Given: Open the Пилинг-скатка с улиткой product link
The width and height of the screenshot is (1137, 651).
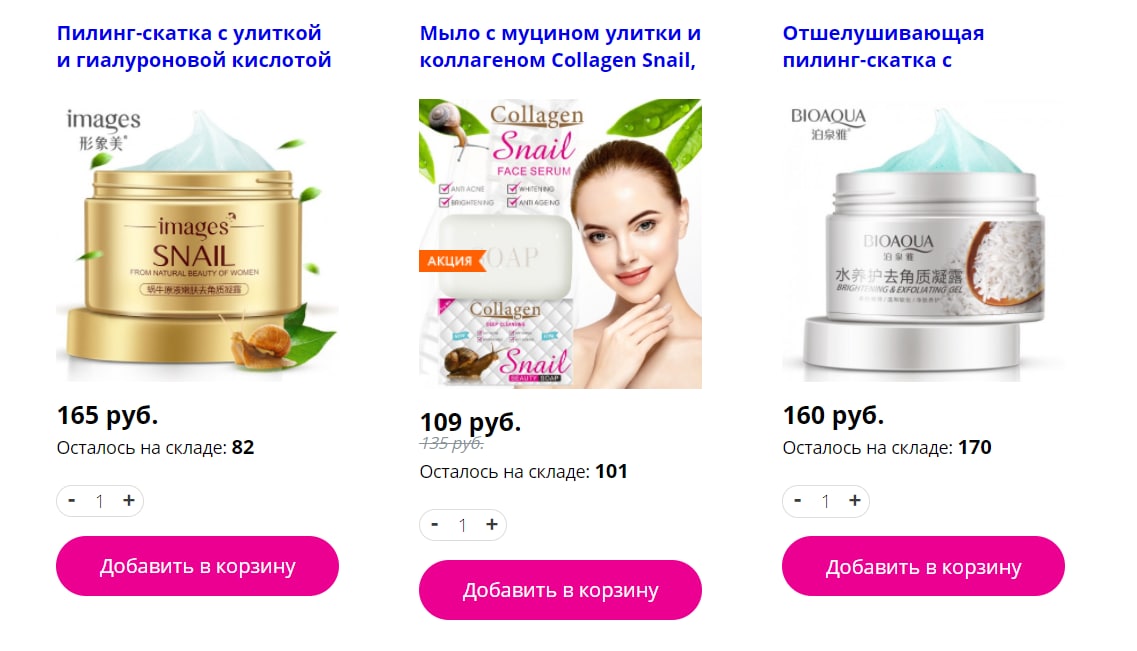Looking at the screenshot, I should 194,46.
